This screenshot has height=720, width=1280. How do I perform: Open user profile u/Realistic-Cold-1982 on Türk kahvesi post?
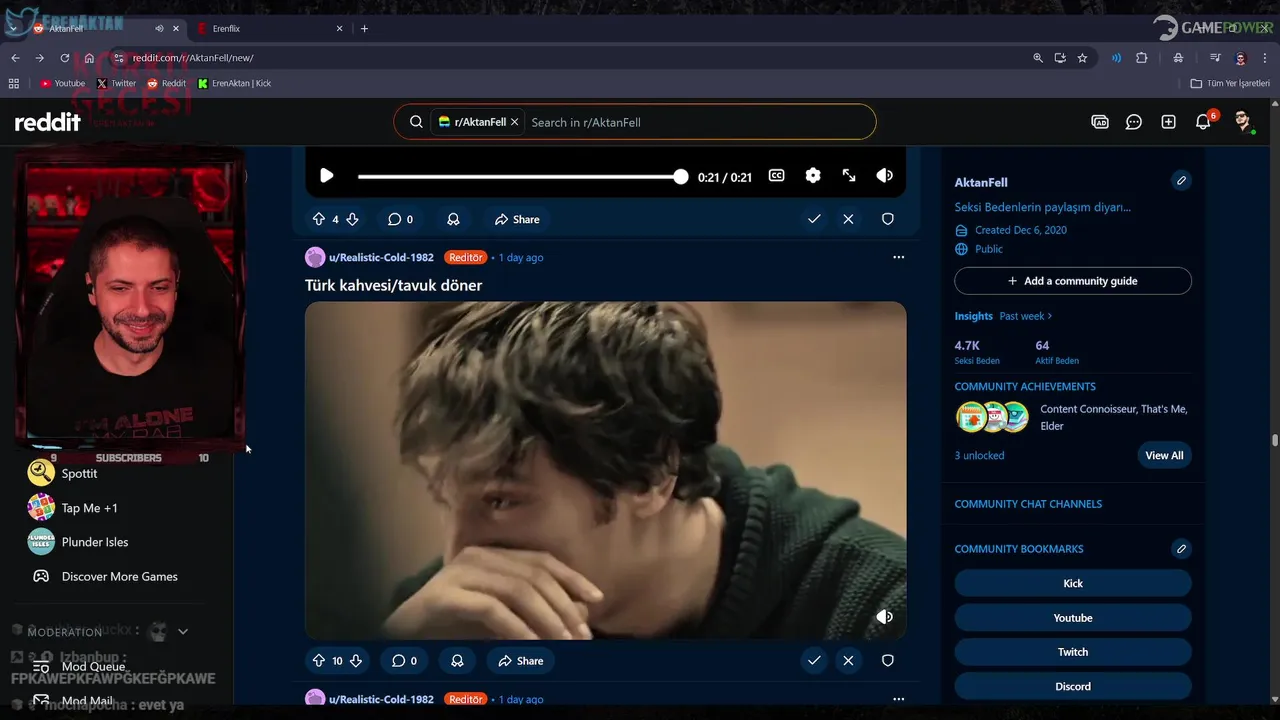(x=381, y=257)
